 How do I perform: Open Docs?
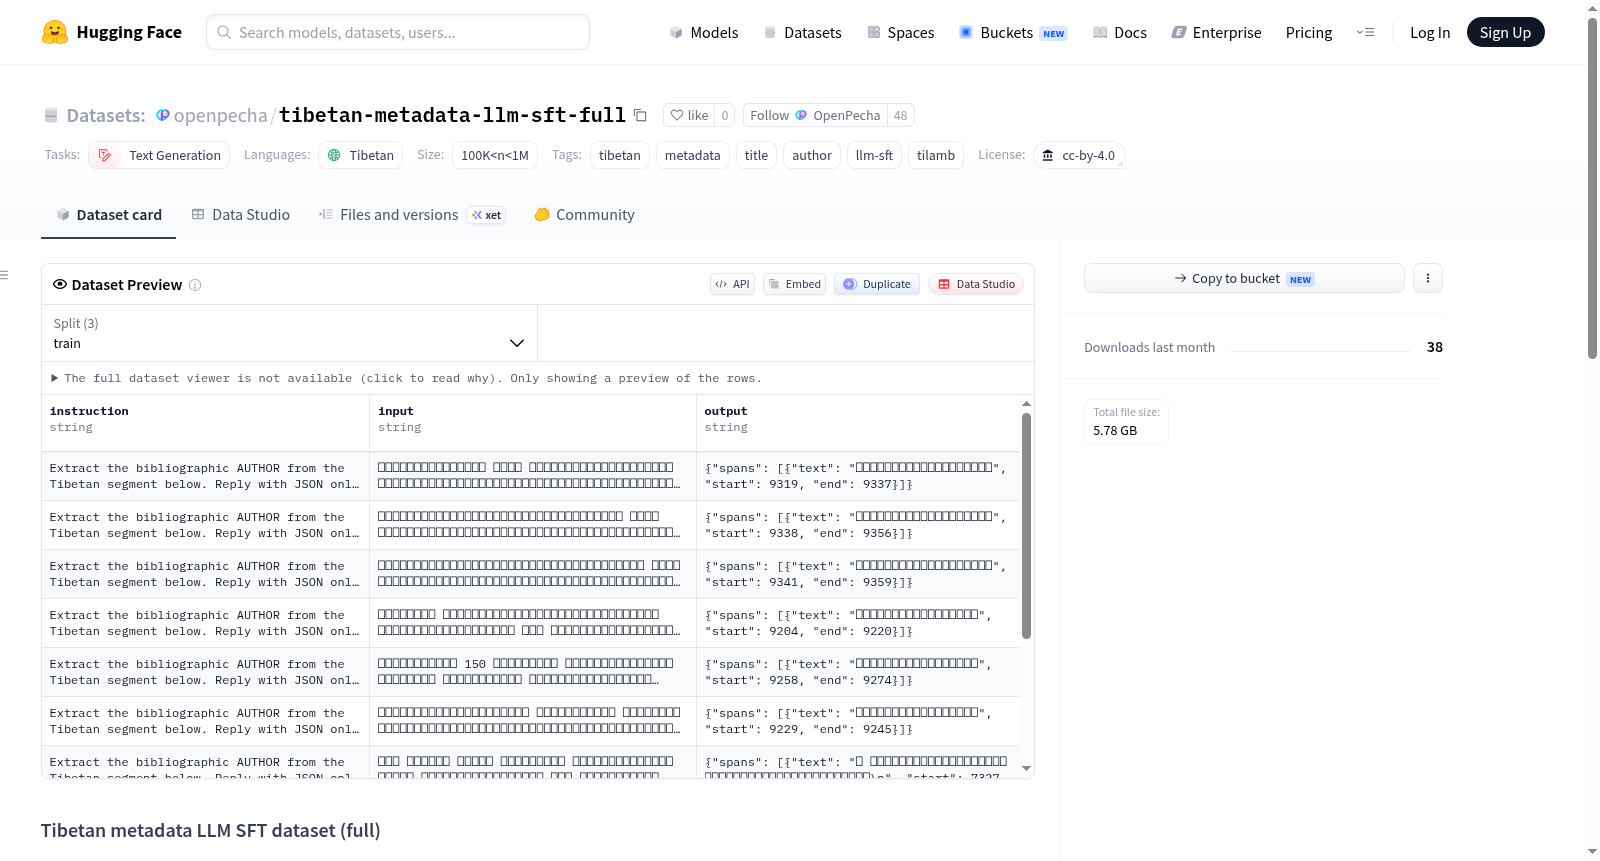tap(1120, 32)
